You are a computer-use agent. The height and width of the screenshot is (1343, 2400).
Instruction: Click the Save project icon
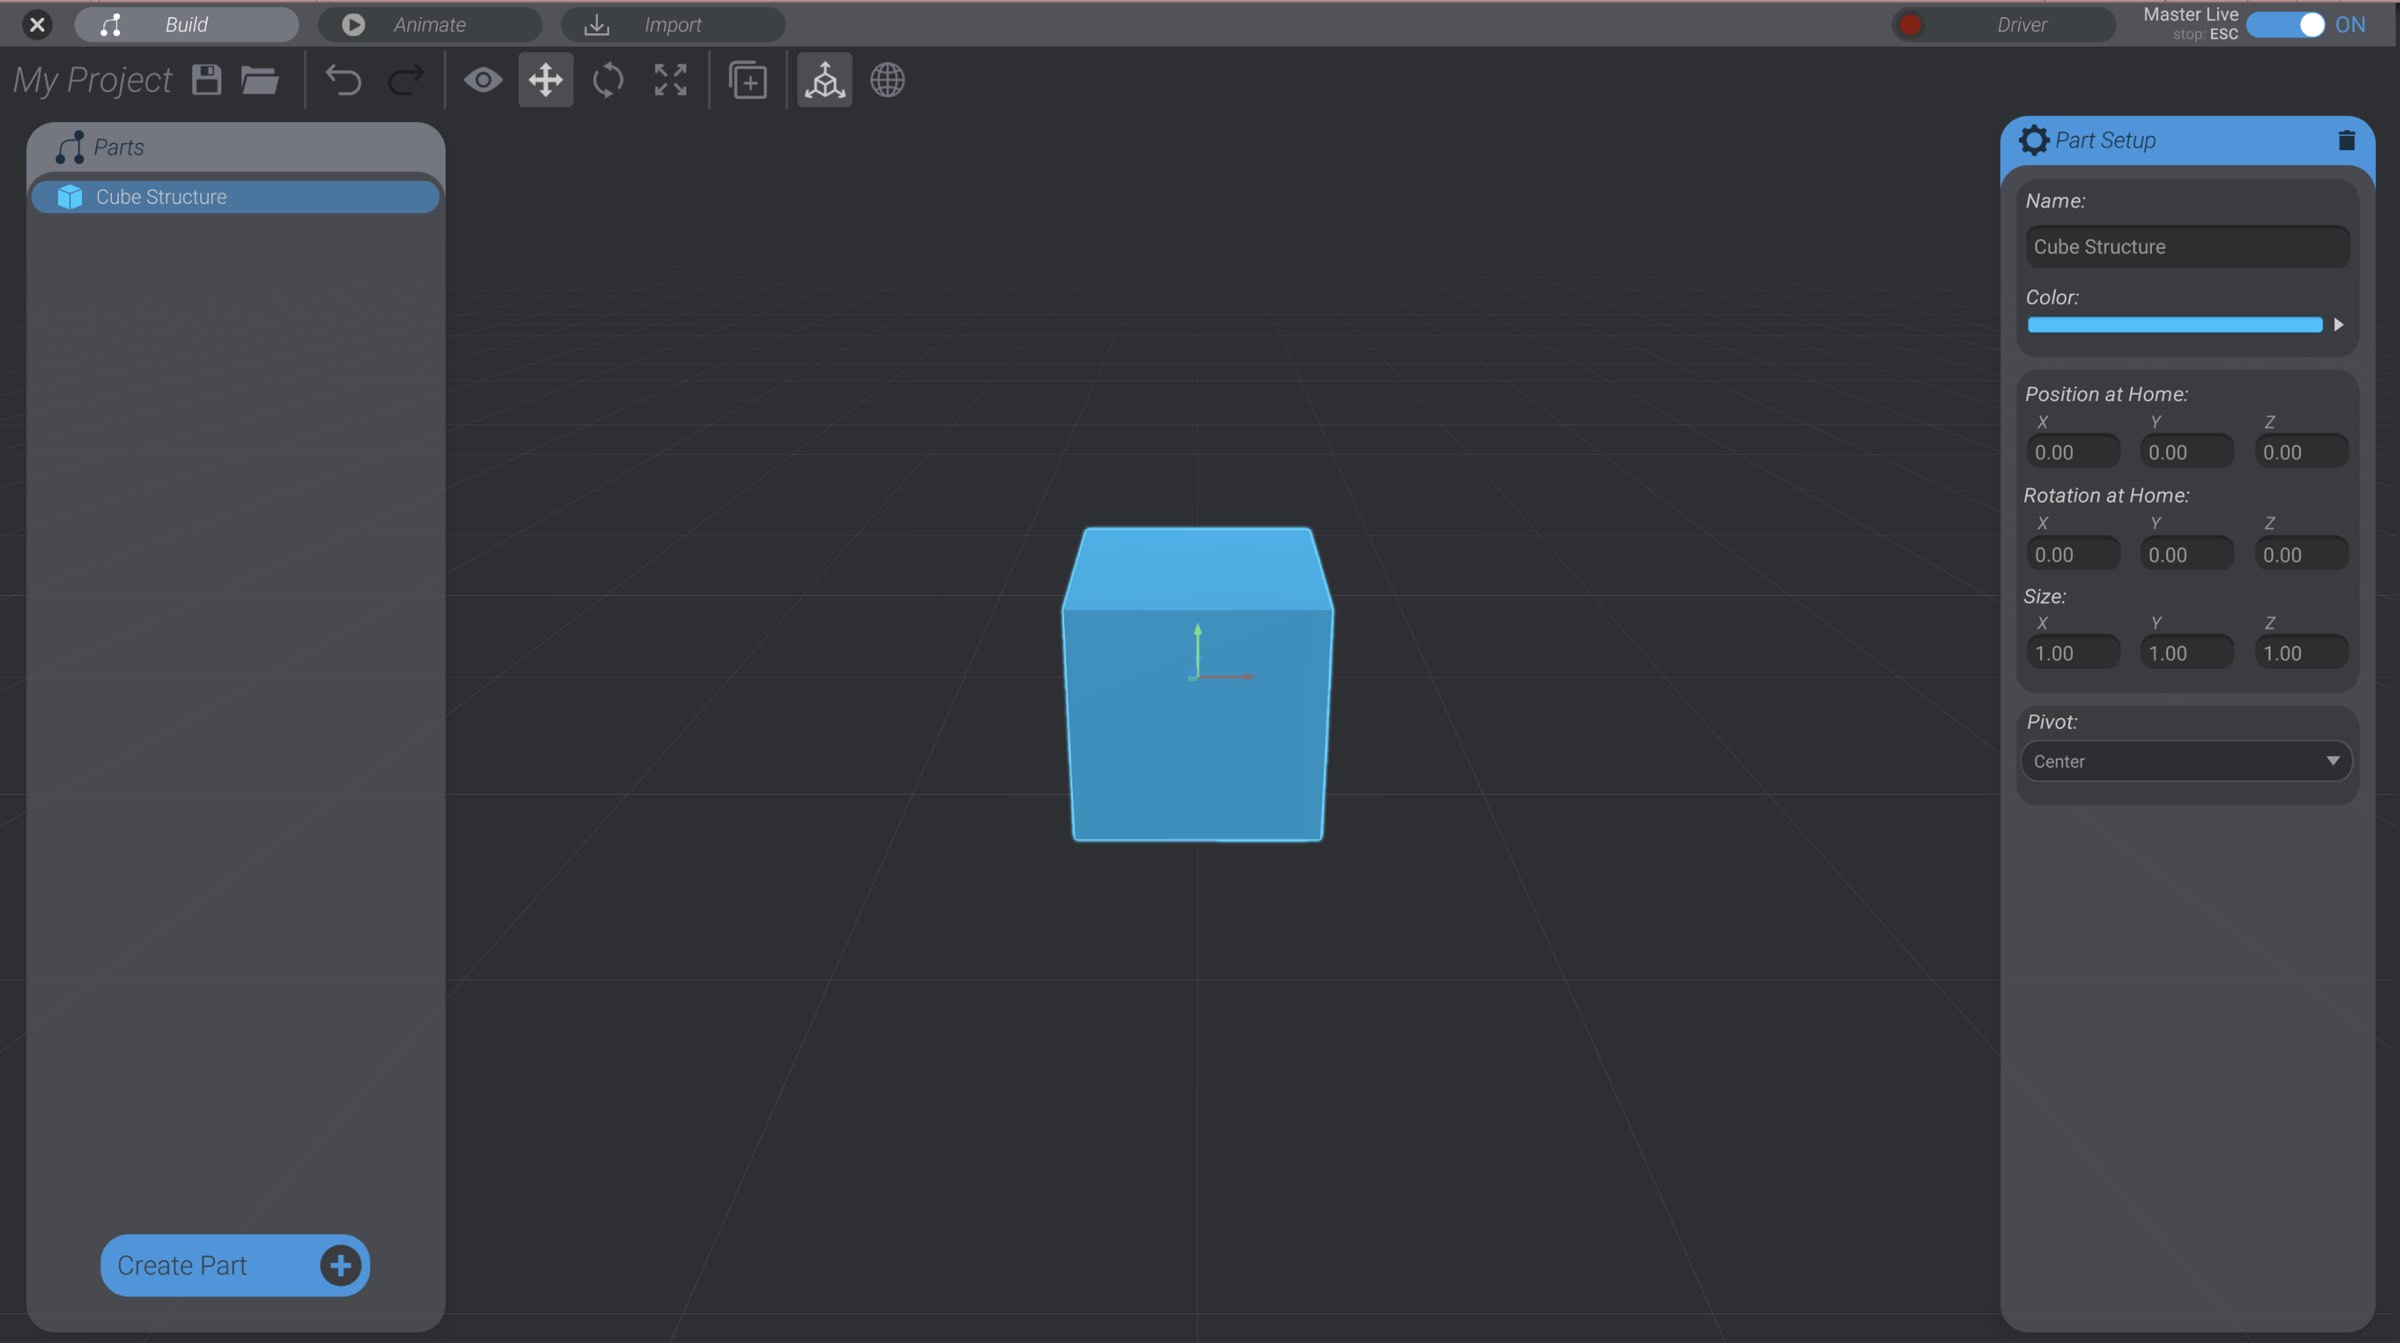click(x=206, y=80)
